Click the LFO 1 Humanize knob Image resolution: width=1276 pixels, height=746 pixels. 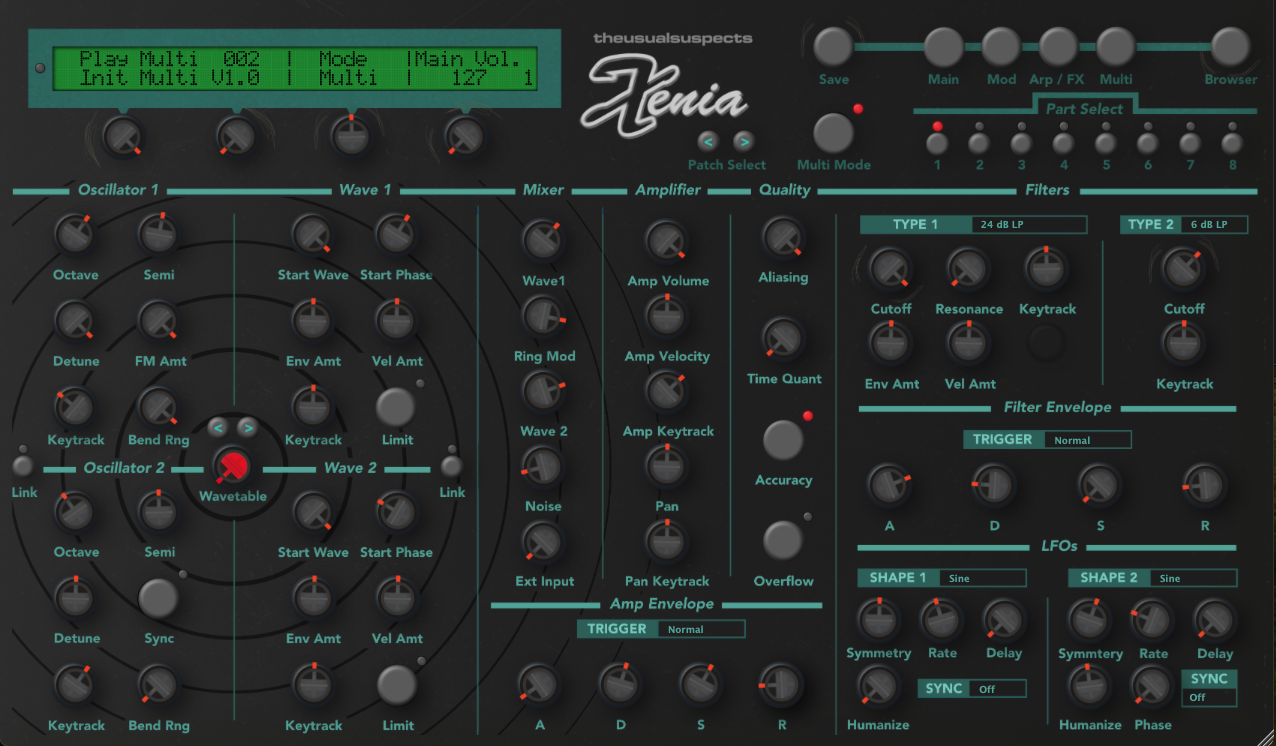tap(877, 686)
